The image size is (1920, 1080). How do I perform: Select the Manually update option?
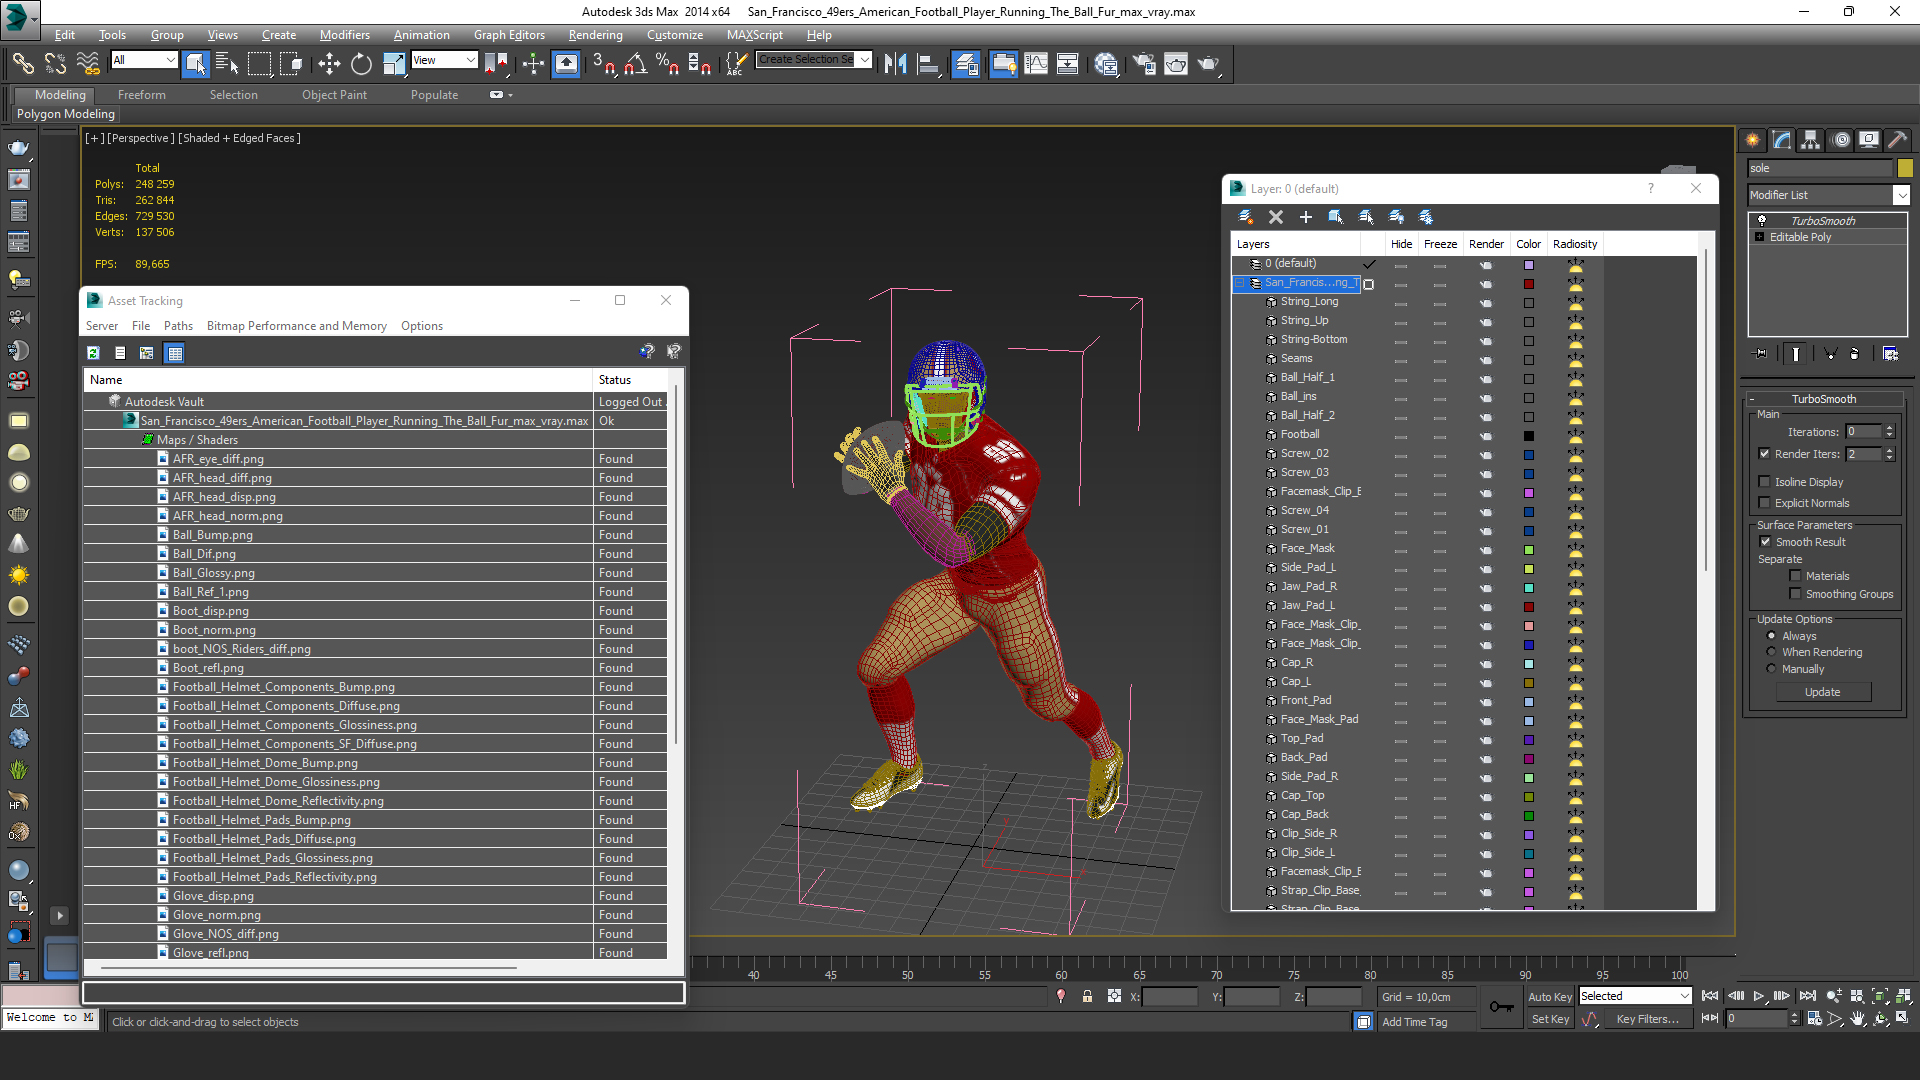click(x=1772, y=669)
